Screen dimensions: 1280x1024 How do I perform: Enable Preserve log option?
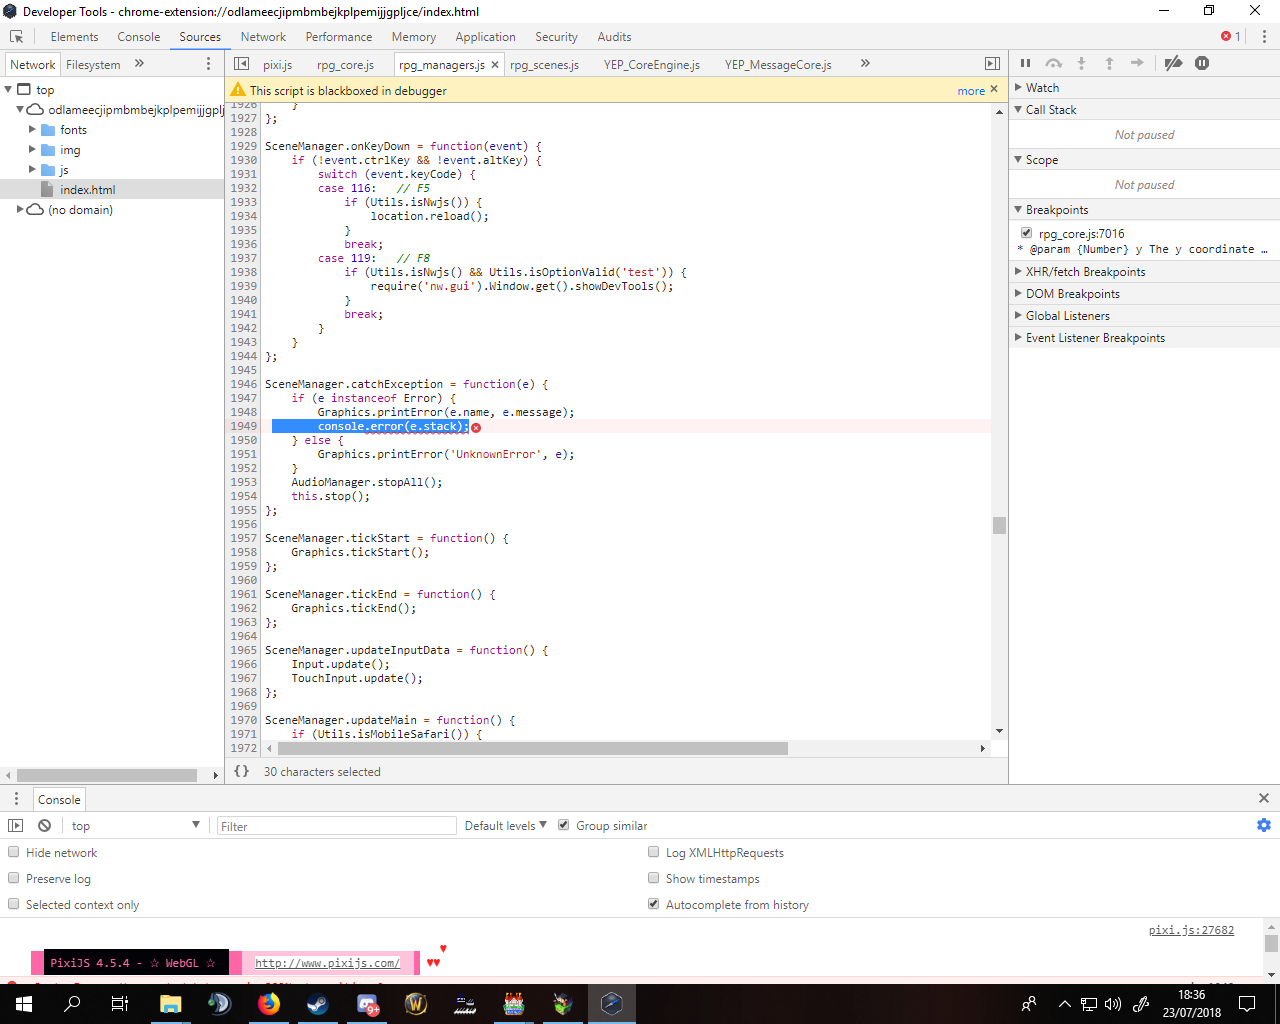[x=14, y=878]
